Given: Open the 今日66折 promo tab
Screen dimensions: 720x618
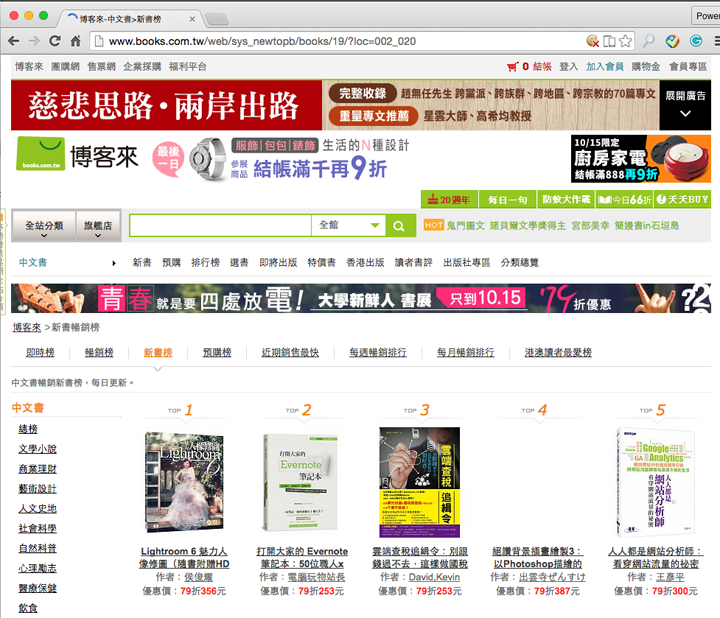Looking at the screenshot, I should 624,199.
